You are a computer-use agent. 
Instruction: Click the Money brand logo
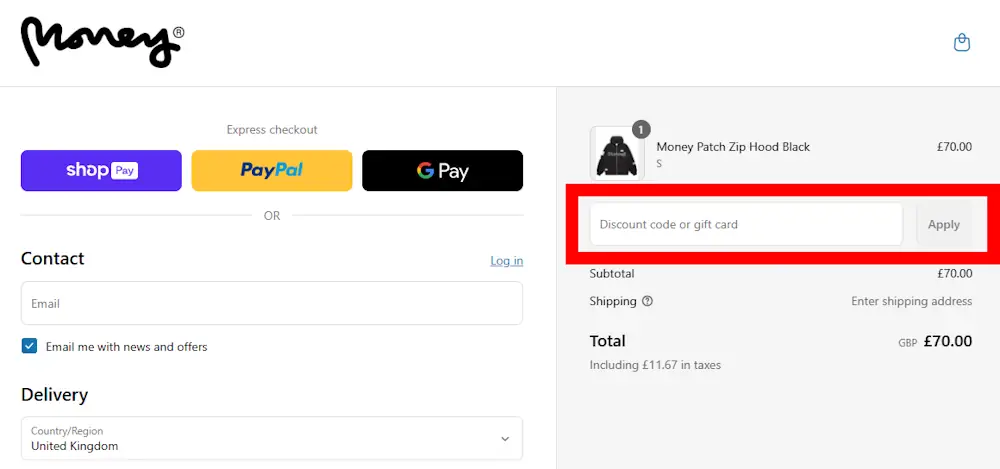[x=102, y=43]
